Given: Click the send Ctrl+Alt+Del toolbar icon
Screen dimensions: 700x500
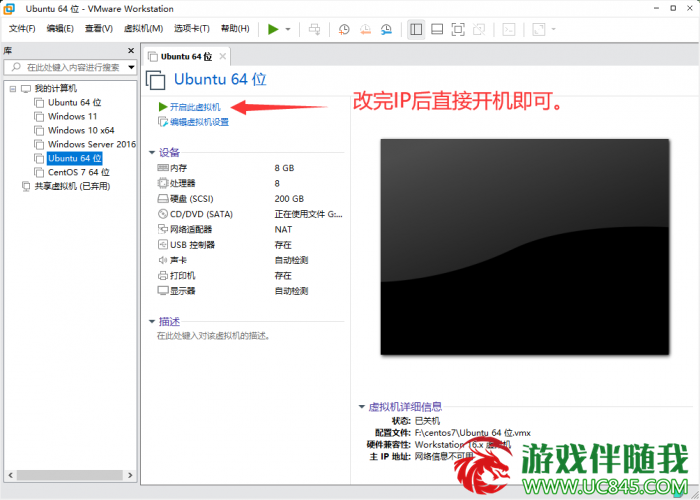Looking at the screenshot, I should (x=314, y=29).
